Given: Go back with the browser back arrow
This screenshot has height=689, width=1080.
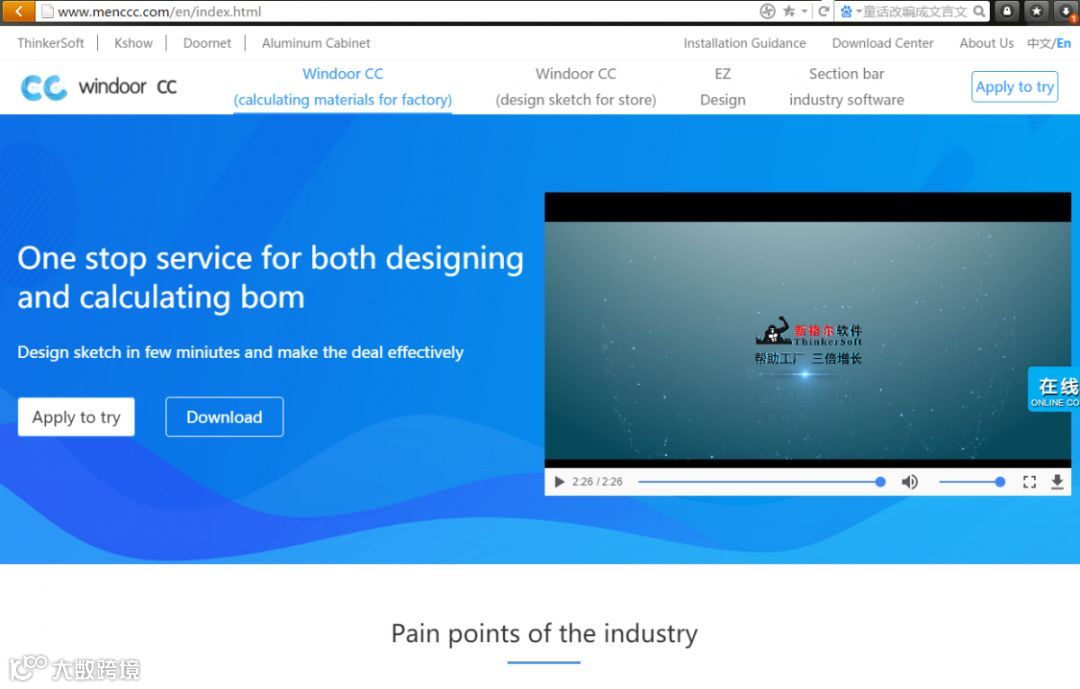Looking at the screenshot, I should (x=18, y=10).
